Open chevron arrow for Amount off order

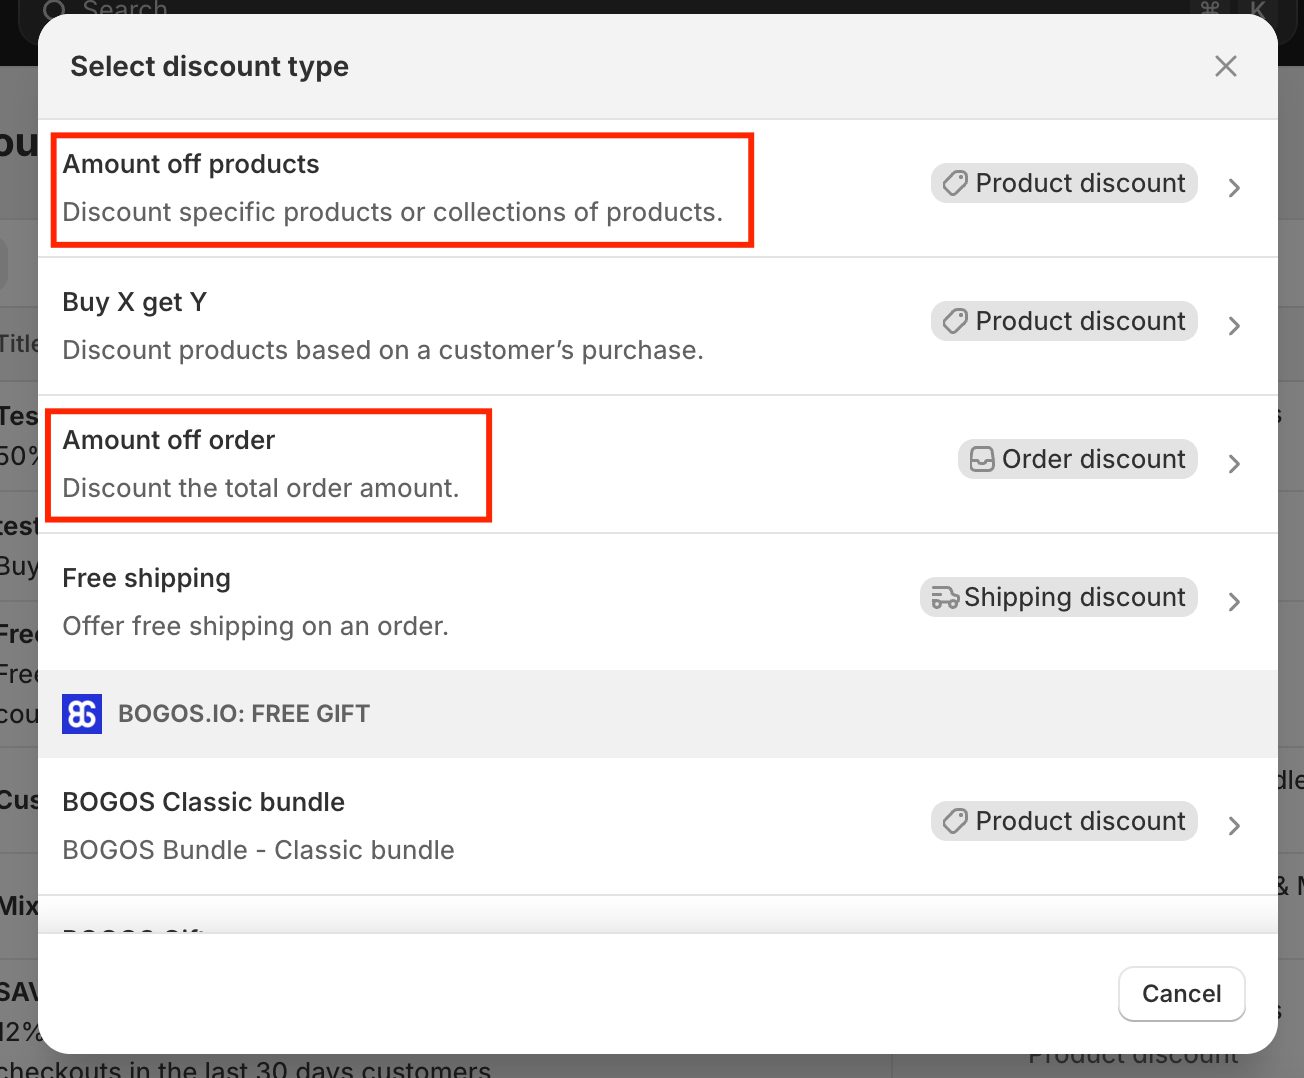[1234, 463]
